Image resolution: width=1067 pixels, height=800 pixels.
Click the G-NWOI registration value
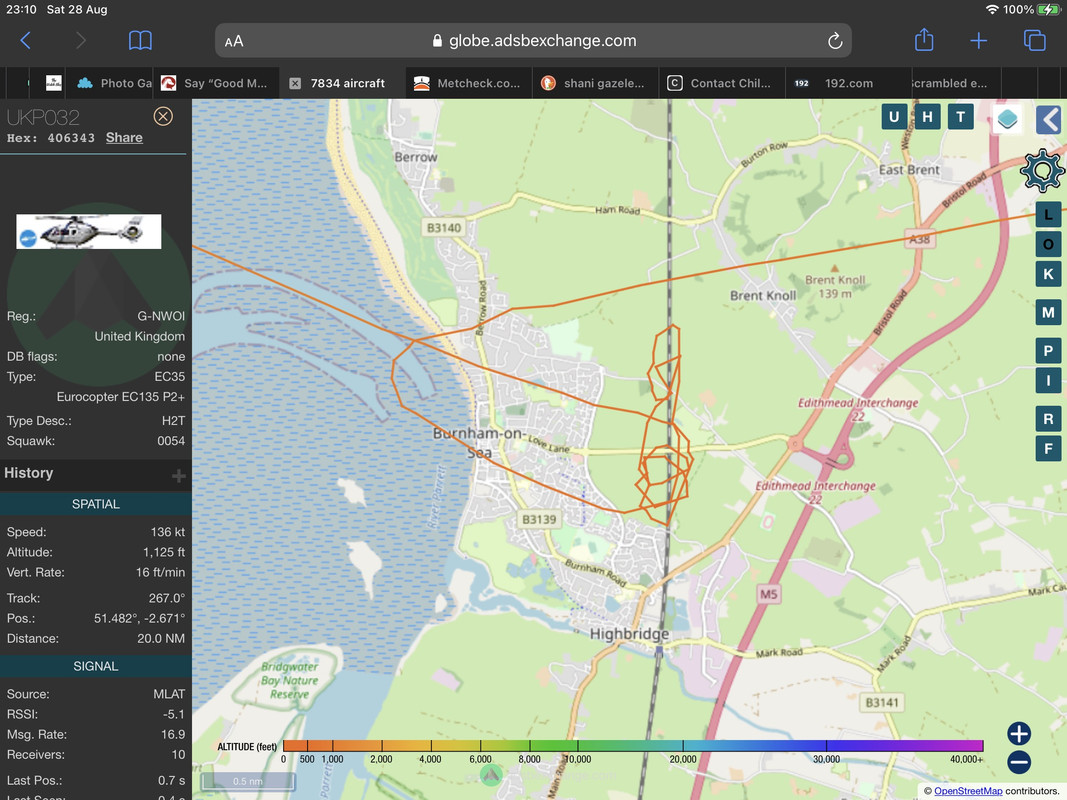(x=161, y=316)
